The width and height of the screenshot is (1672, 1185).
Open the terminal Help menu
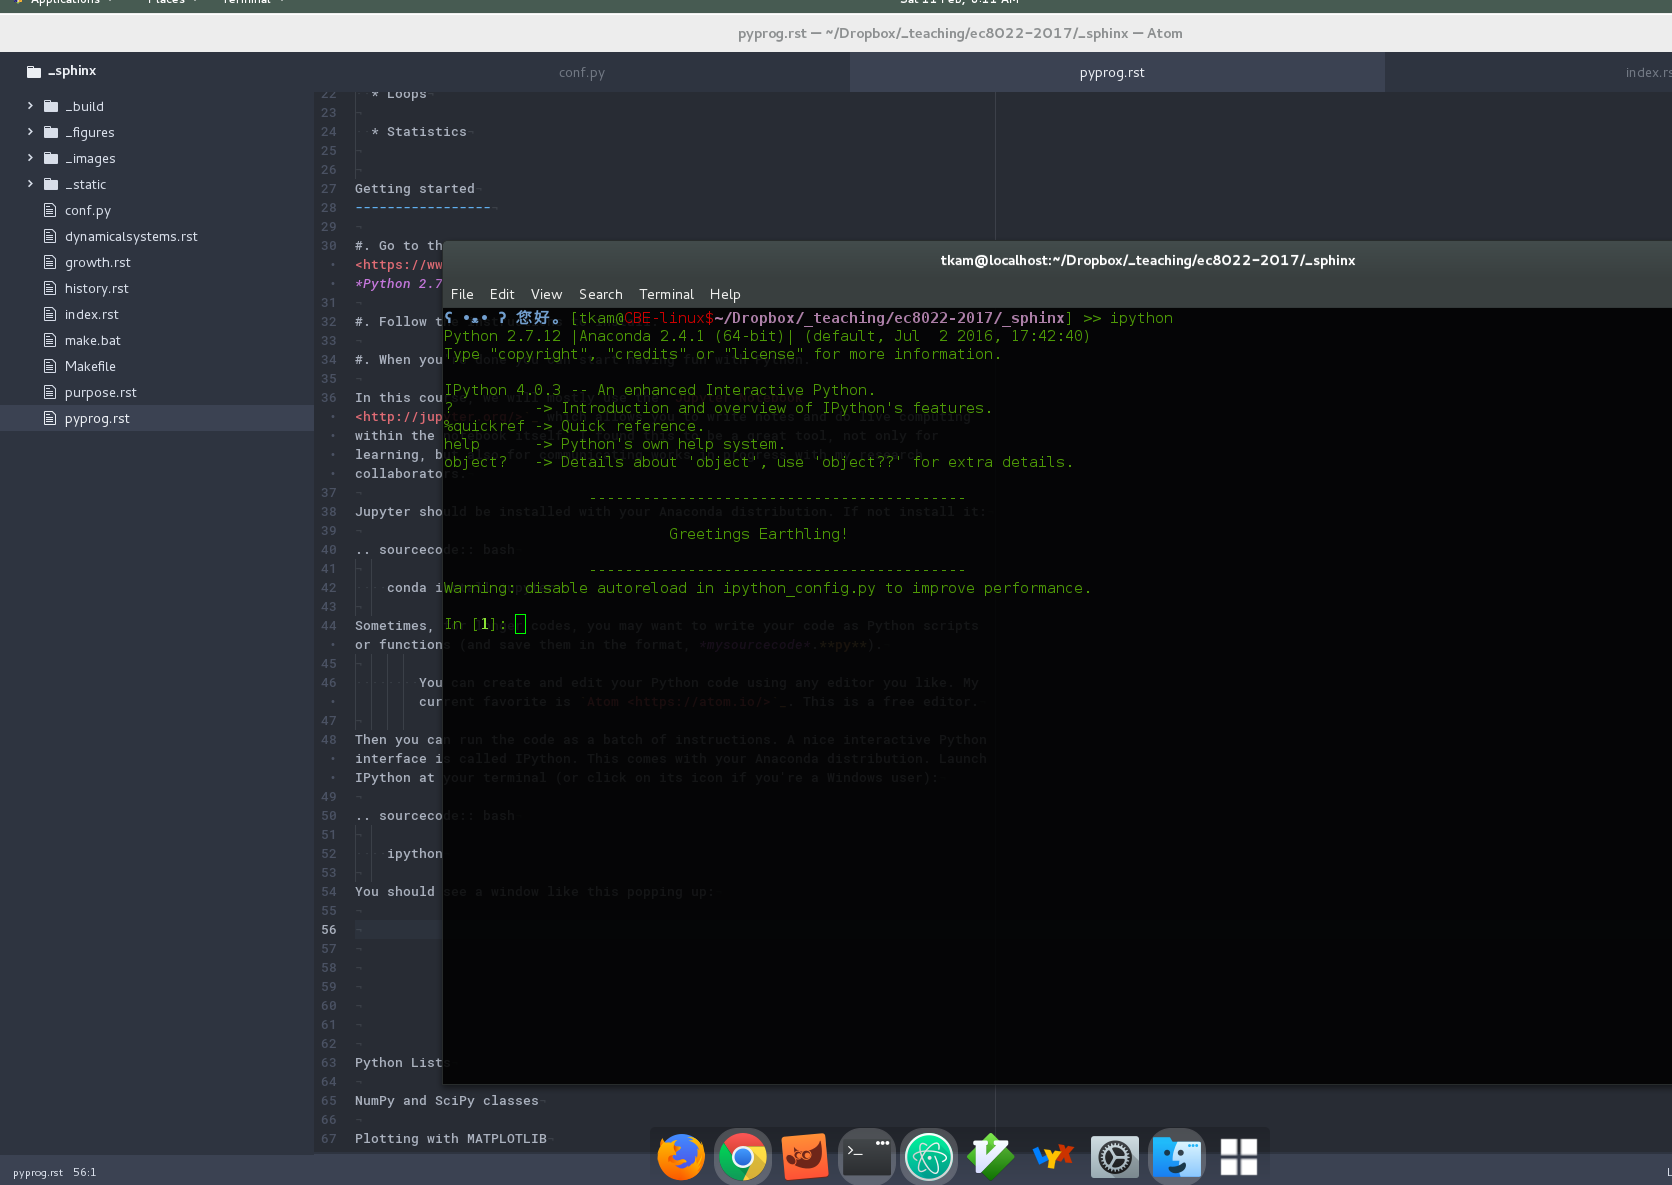click(725, 294)
